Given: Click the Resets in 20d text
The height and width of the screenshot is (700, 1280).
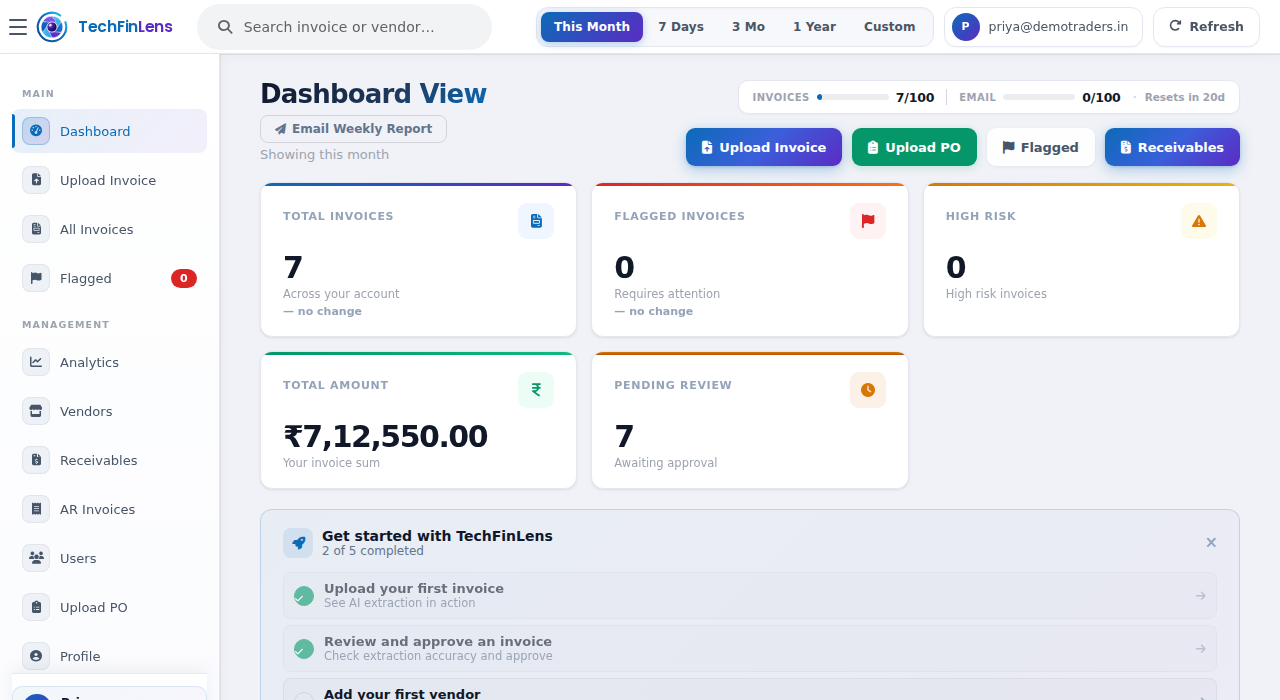Looking at the screenshot, I should (1185, 97).
